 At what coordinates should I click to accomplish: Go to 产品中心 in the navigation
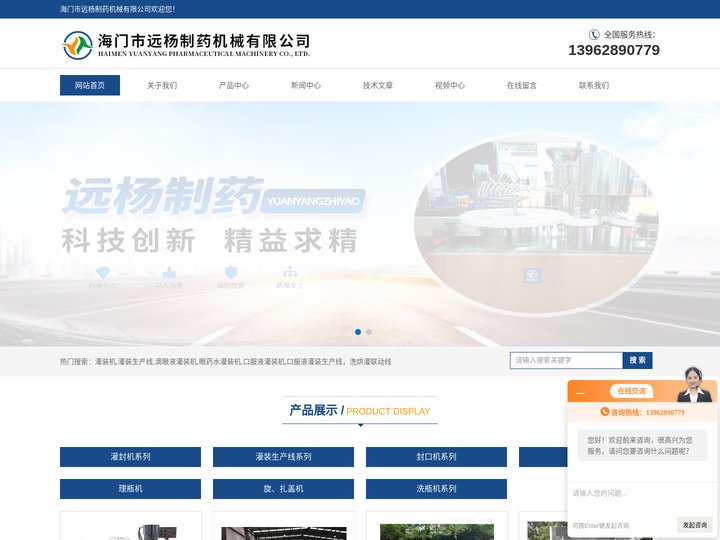click(x=234, y=85)
